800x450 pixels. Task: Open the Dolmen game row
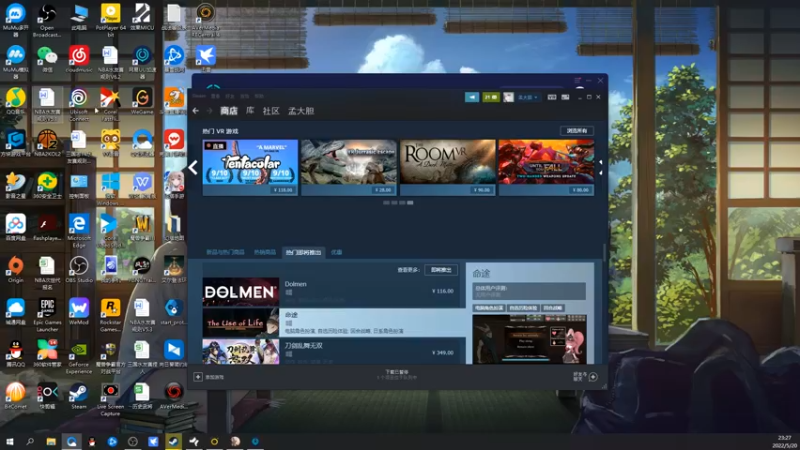pos(334,292)
